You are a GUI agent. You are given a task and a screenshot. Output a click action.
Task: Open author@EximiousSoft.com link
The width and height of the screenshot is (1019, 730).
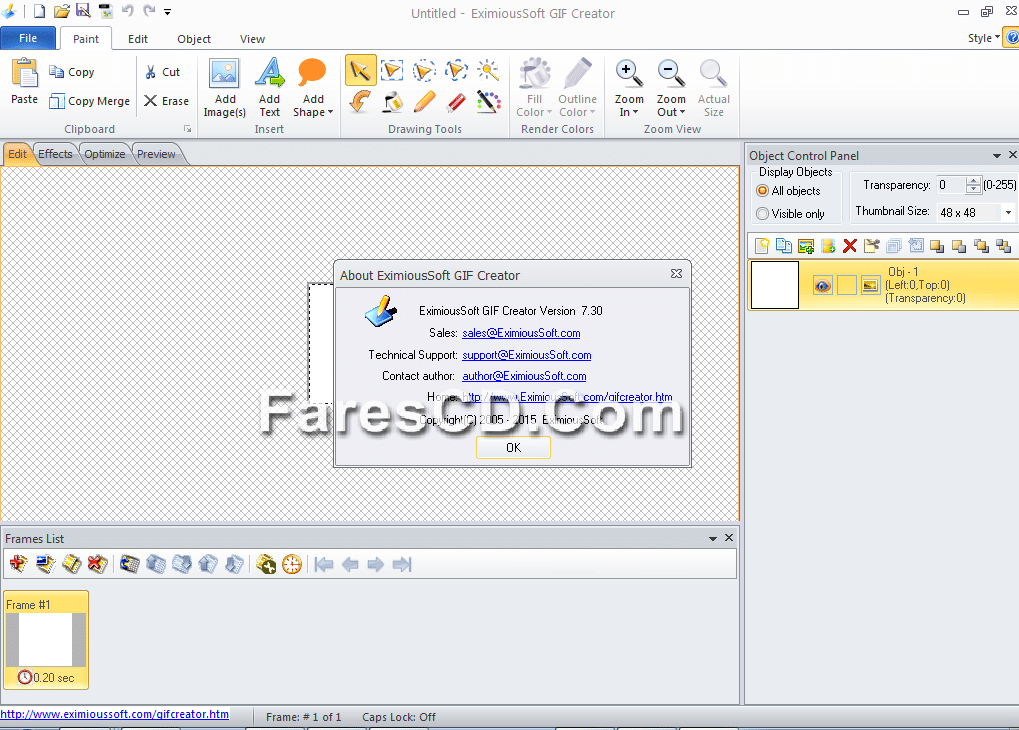(x=524, y=376)
